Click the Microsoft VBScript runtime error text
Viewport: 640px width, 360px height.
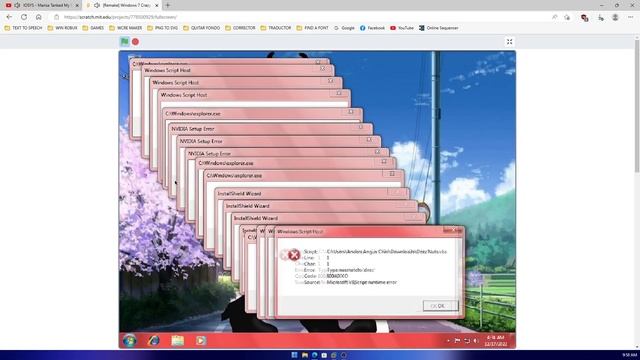362,282
